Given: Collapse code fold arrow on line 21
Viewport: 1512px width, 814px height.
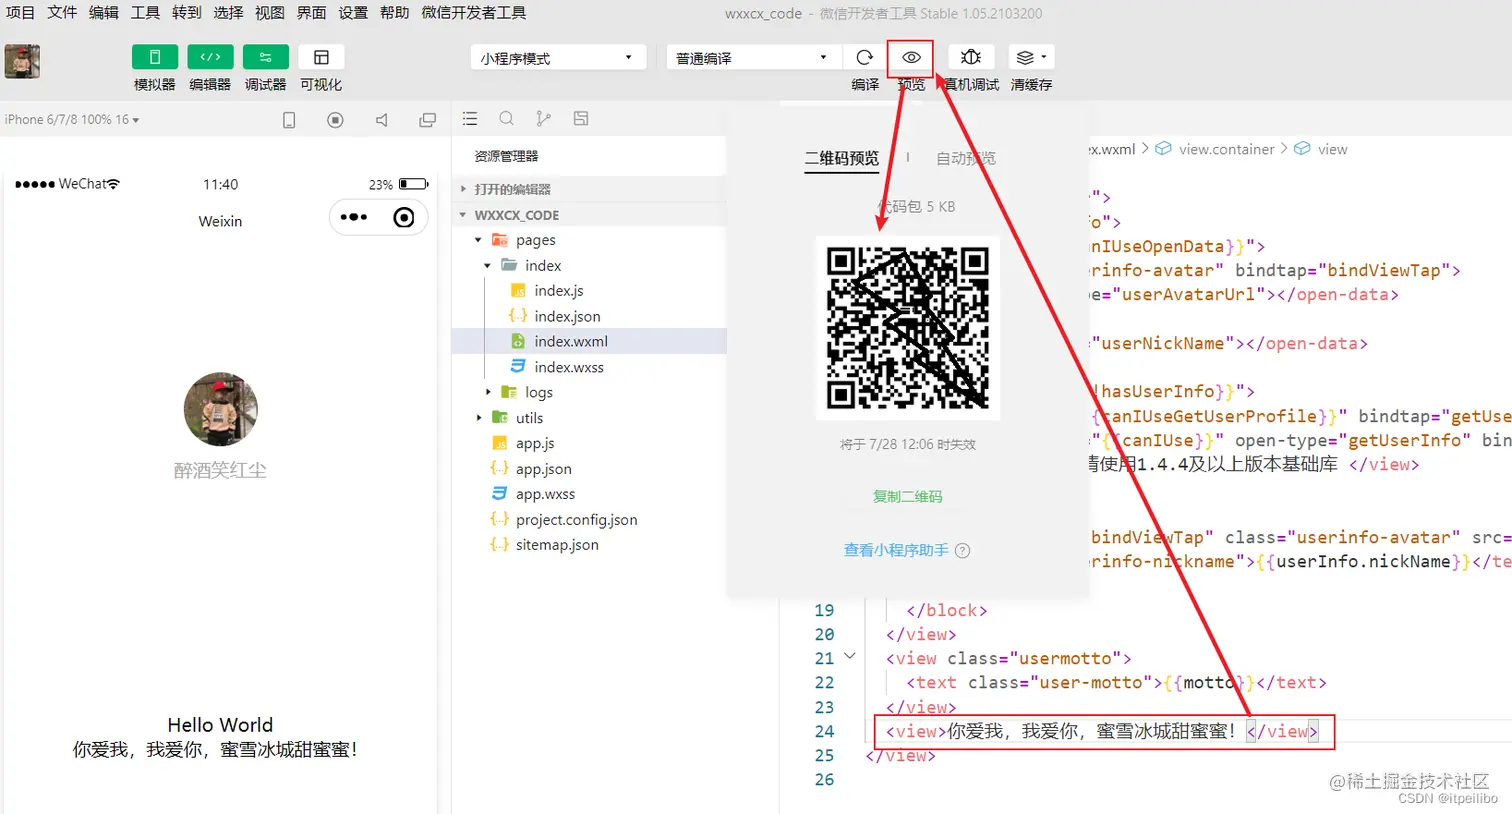Looking at the screenshot, I should click(x=850, y=657).
